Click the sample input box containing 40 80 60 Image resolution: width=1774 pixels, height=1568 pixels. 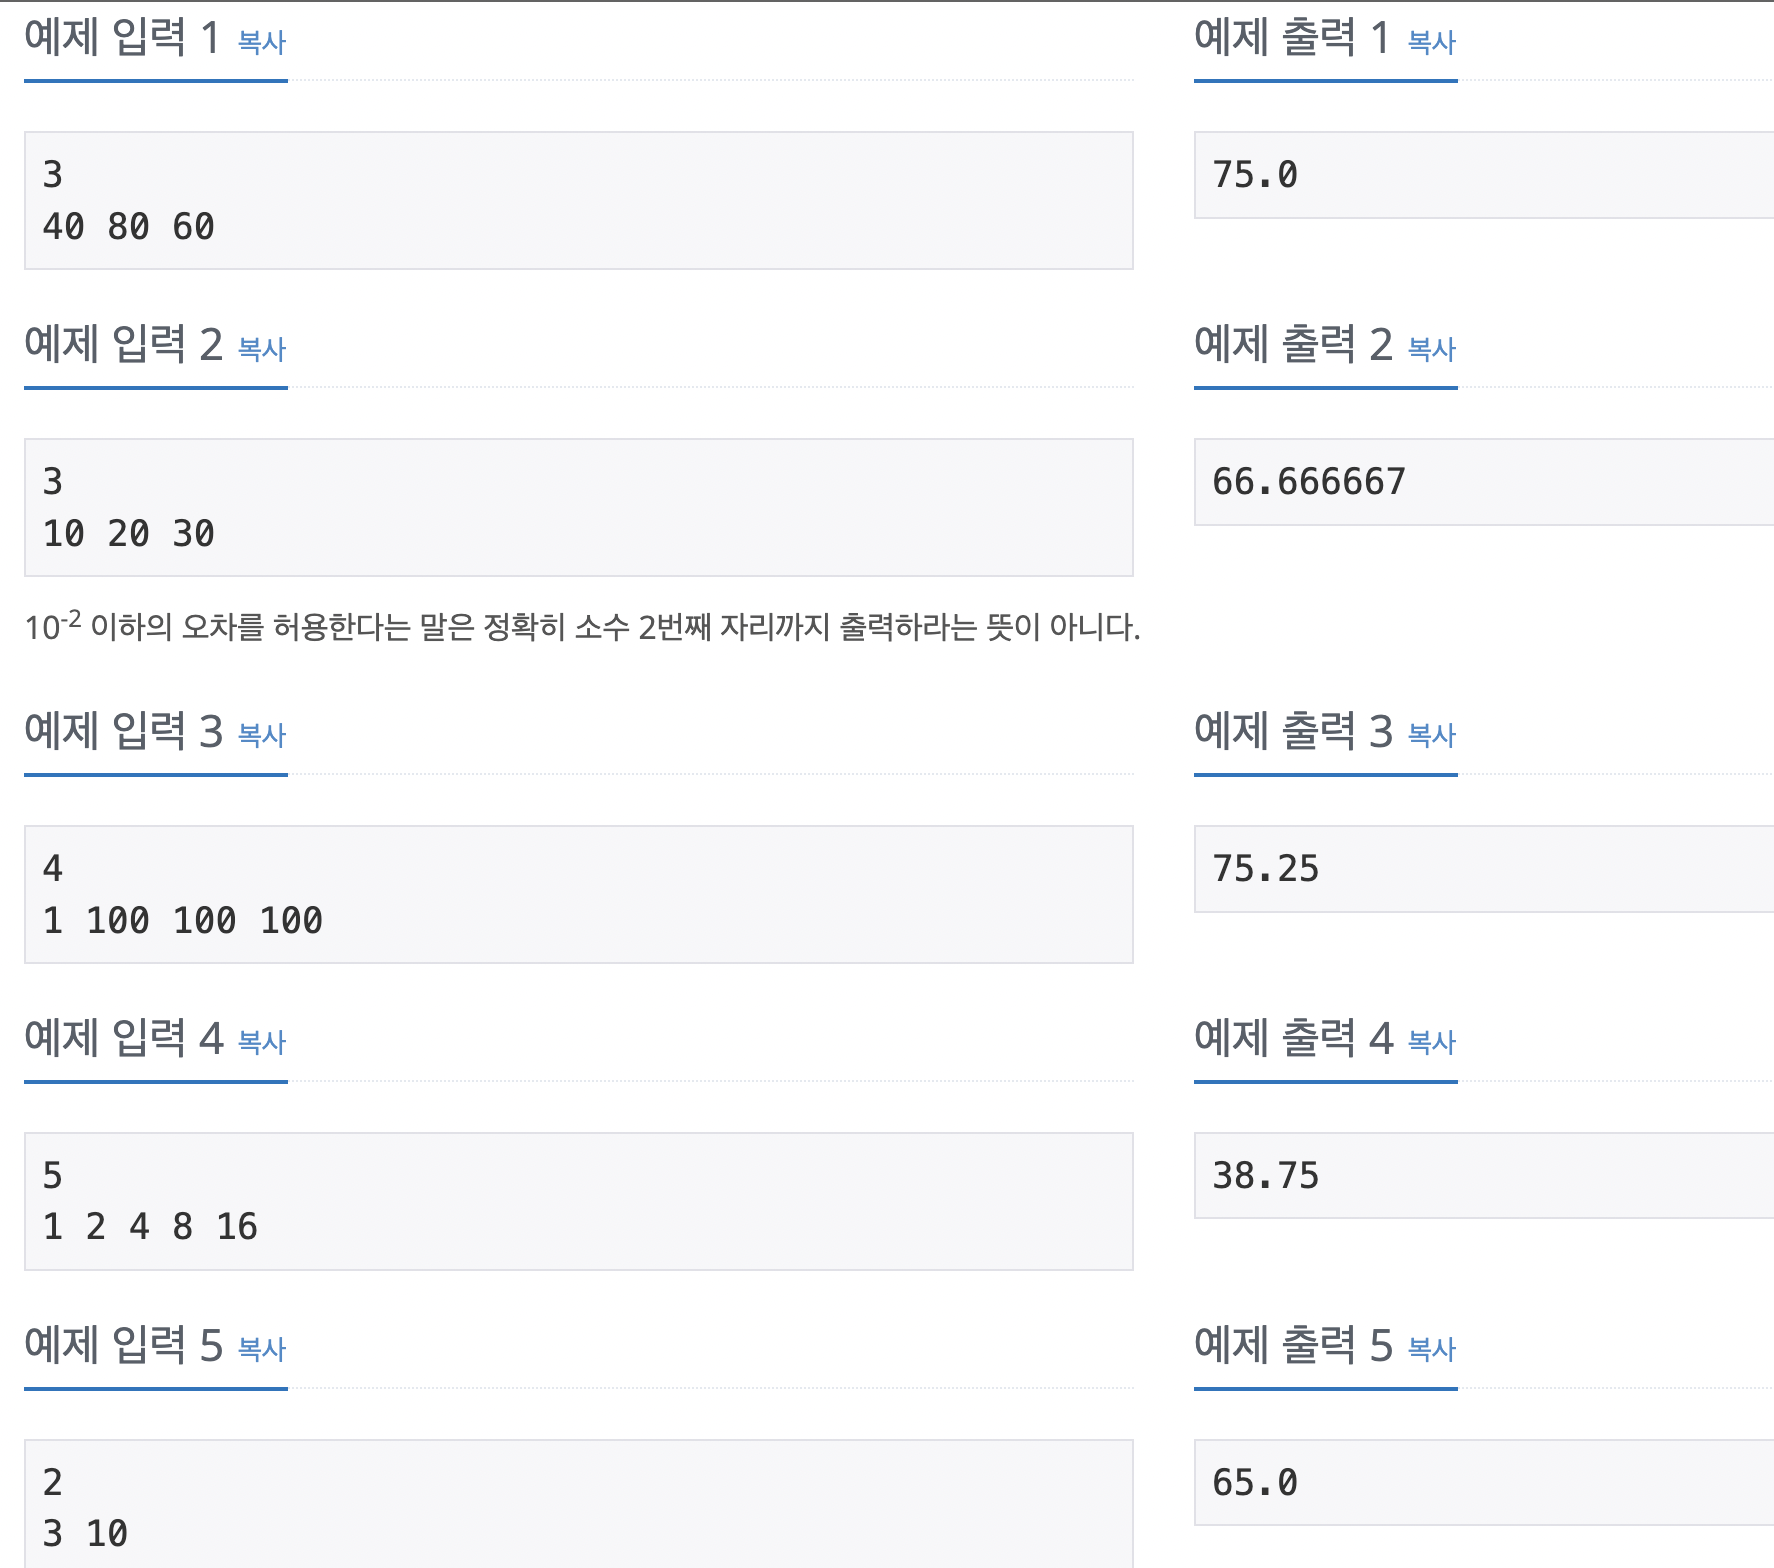(x=579, y=200)
